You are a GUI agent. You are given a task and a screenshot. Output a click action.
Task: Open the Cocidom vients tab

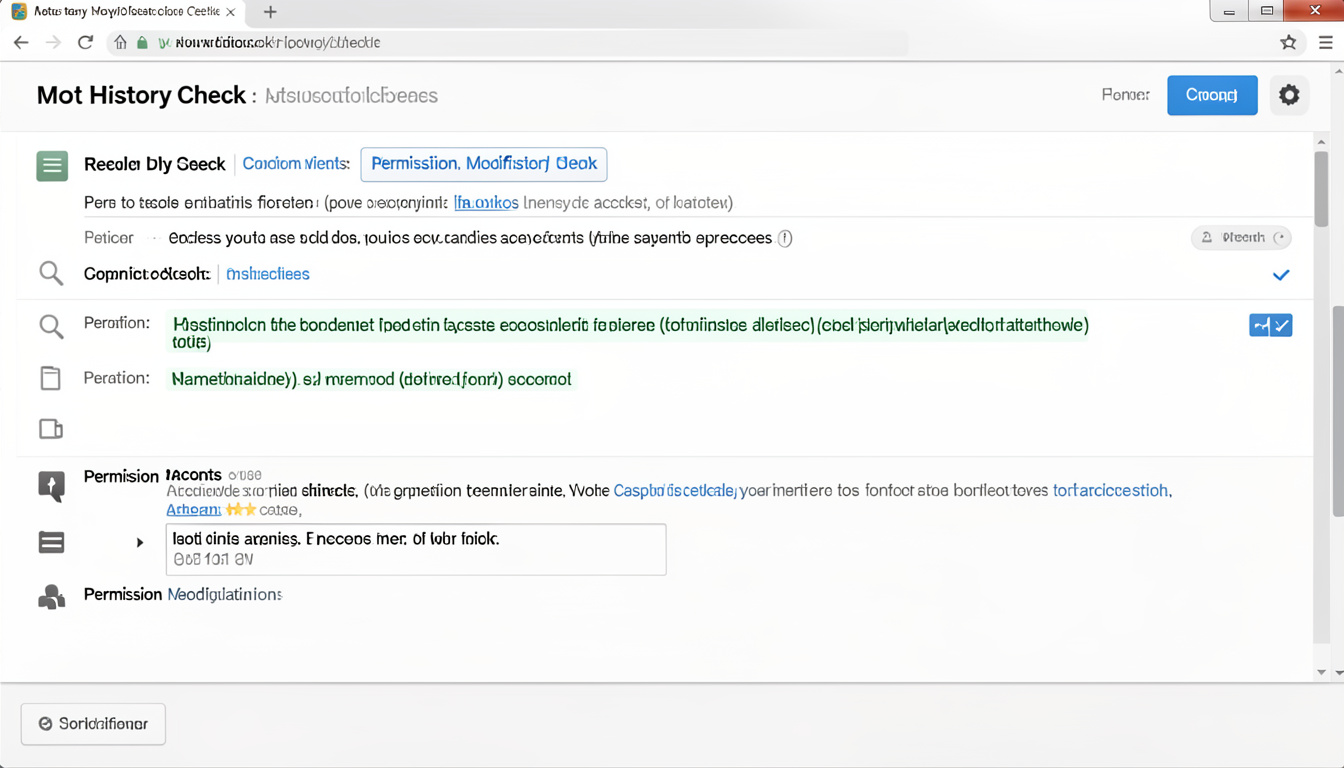pyautogui.click(x=296, y=164)
